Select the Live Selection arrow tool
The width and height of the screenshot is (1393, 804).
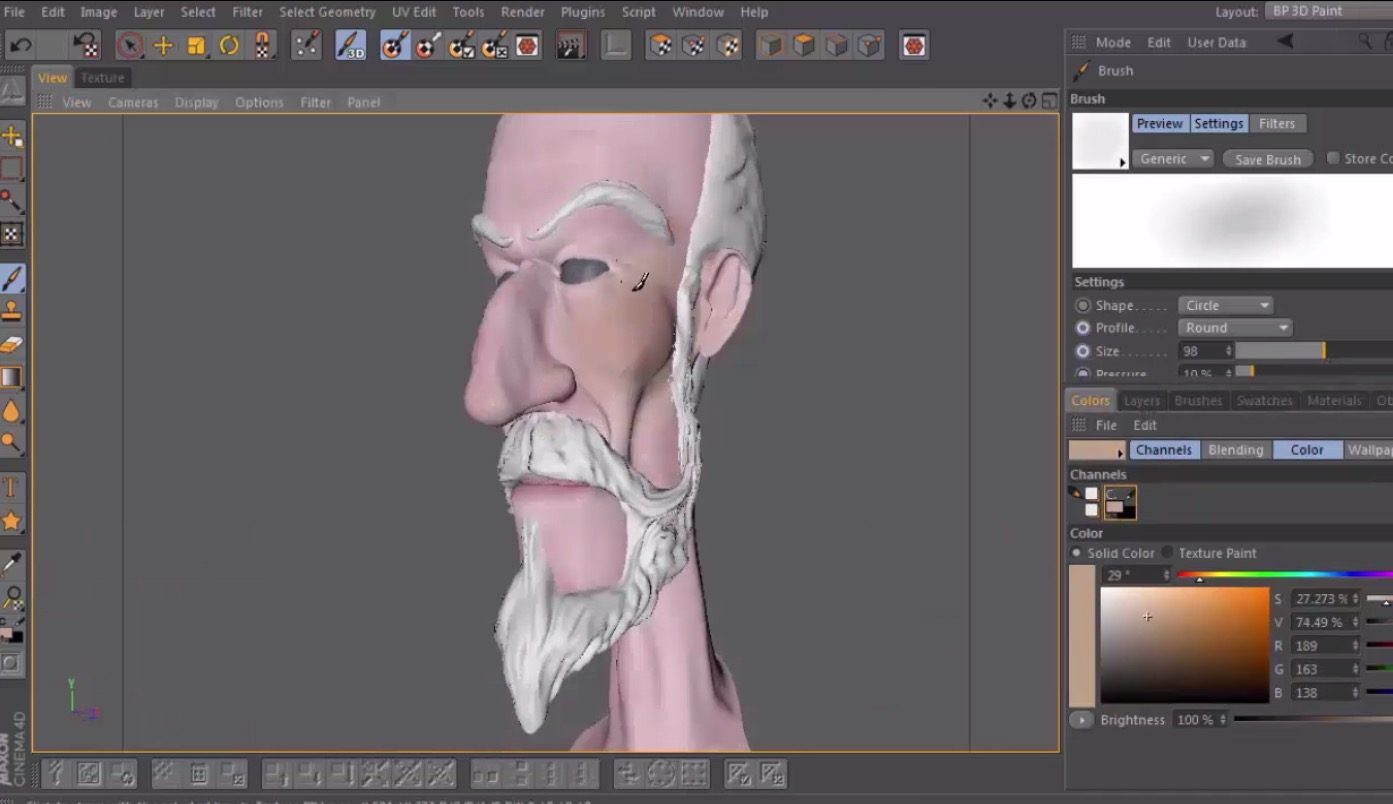point(130,46)
